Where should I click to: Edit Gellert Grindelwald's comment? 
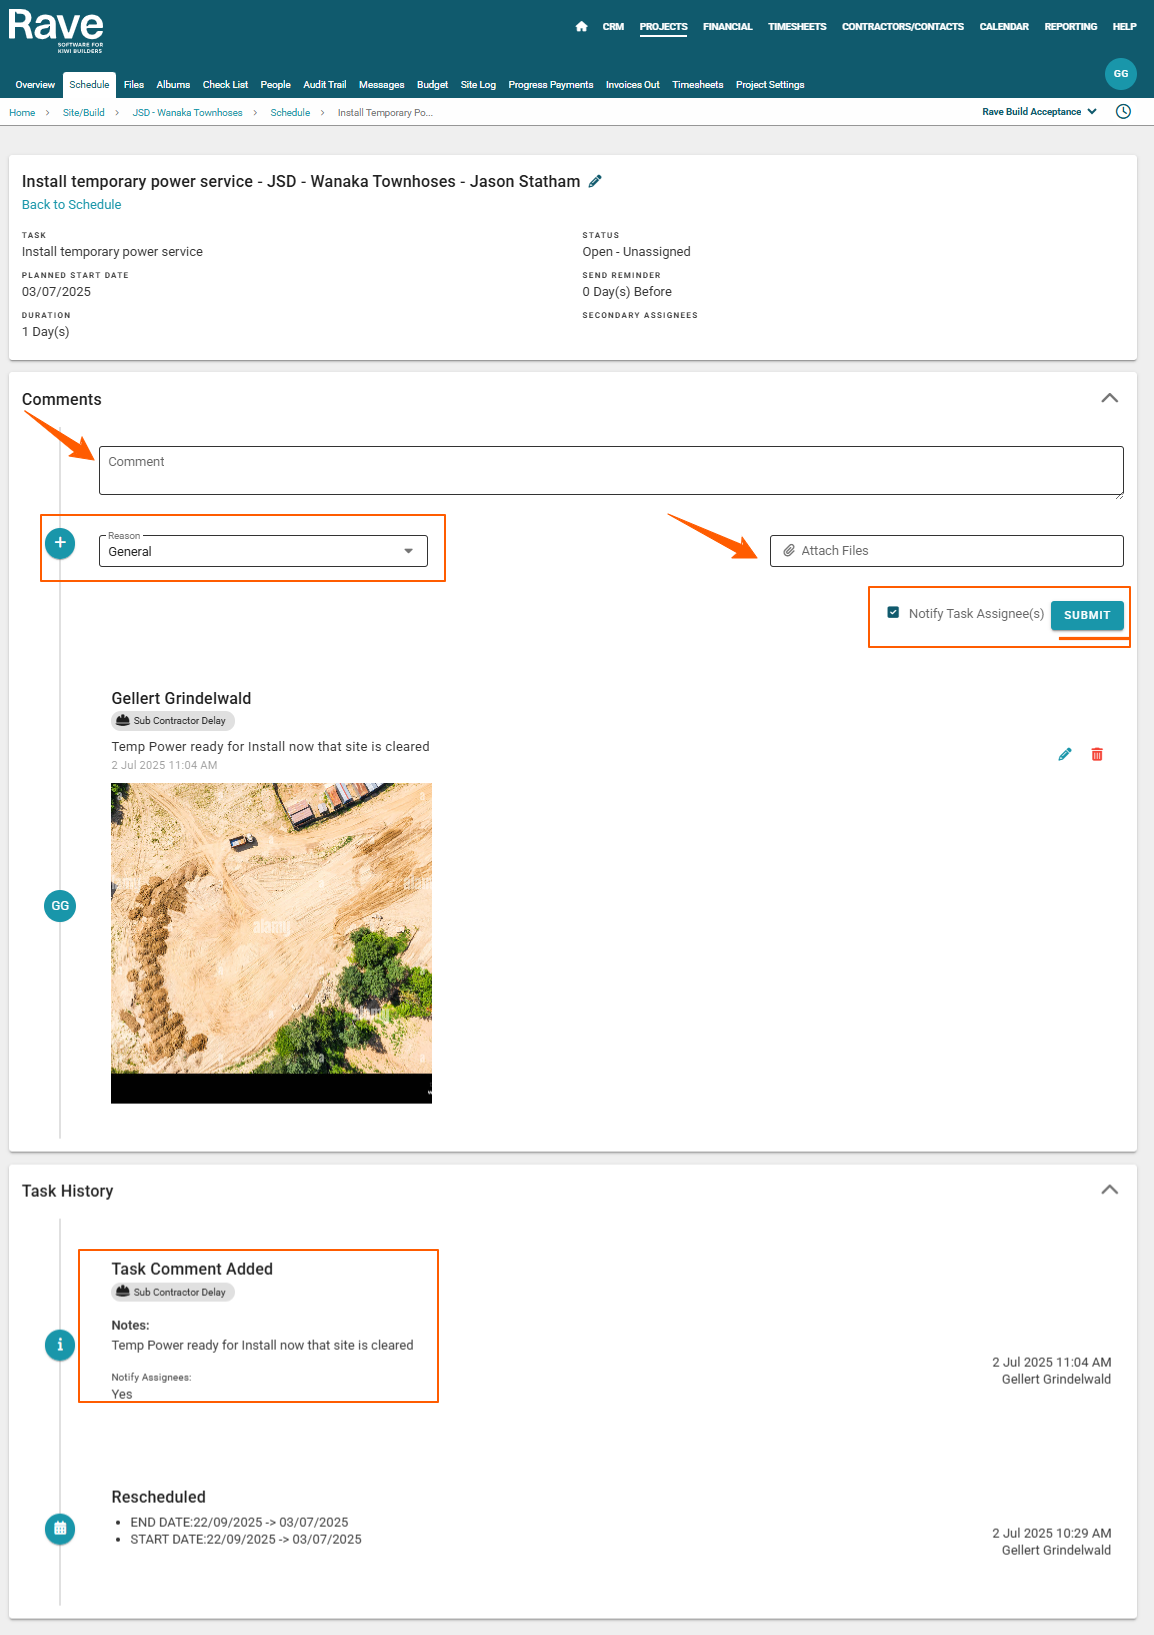1065,754
